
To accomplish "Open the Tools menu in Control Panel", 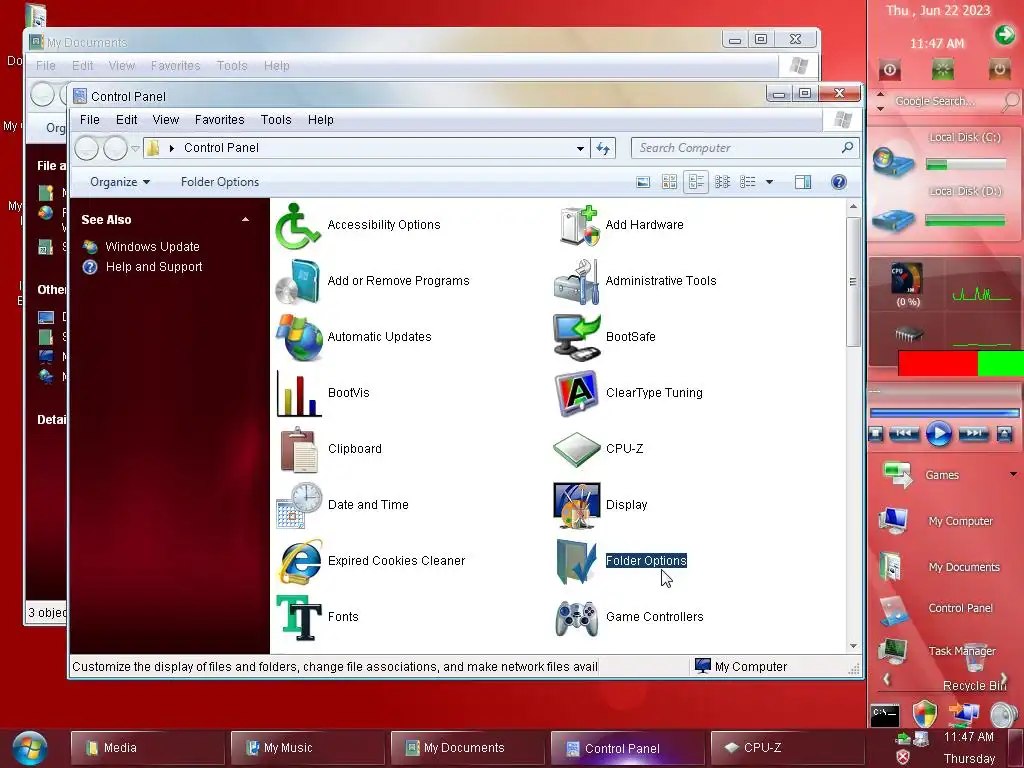I will click(276, 120).
